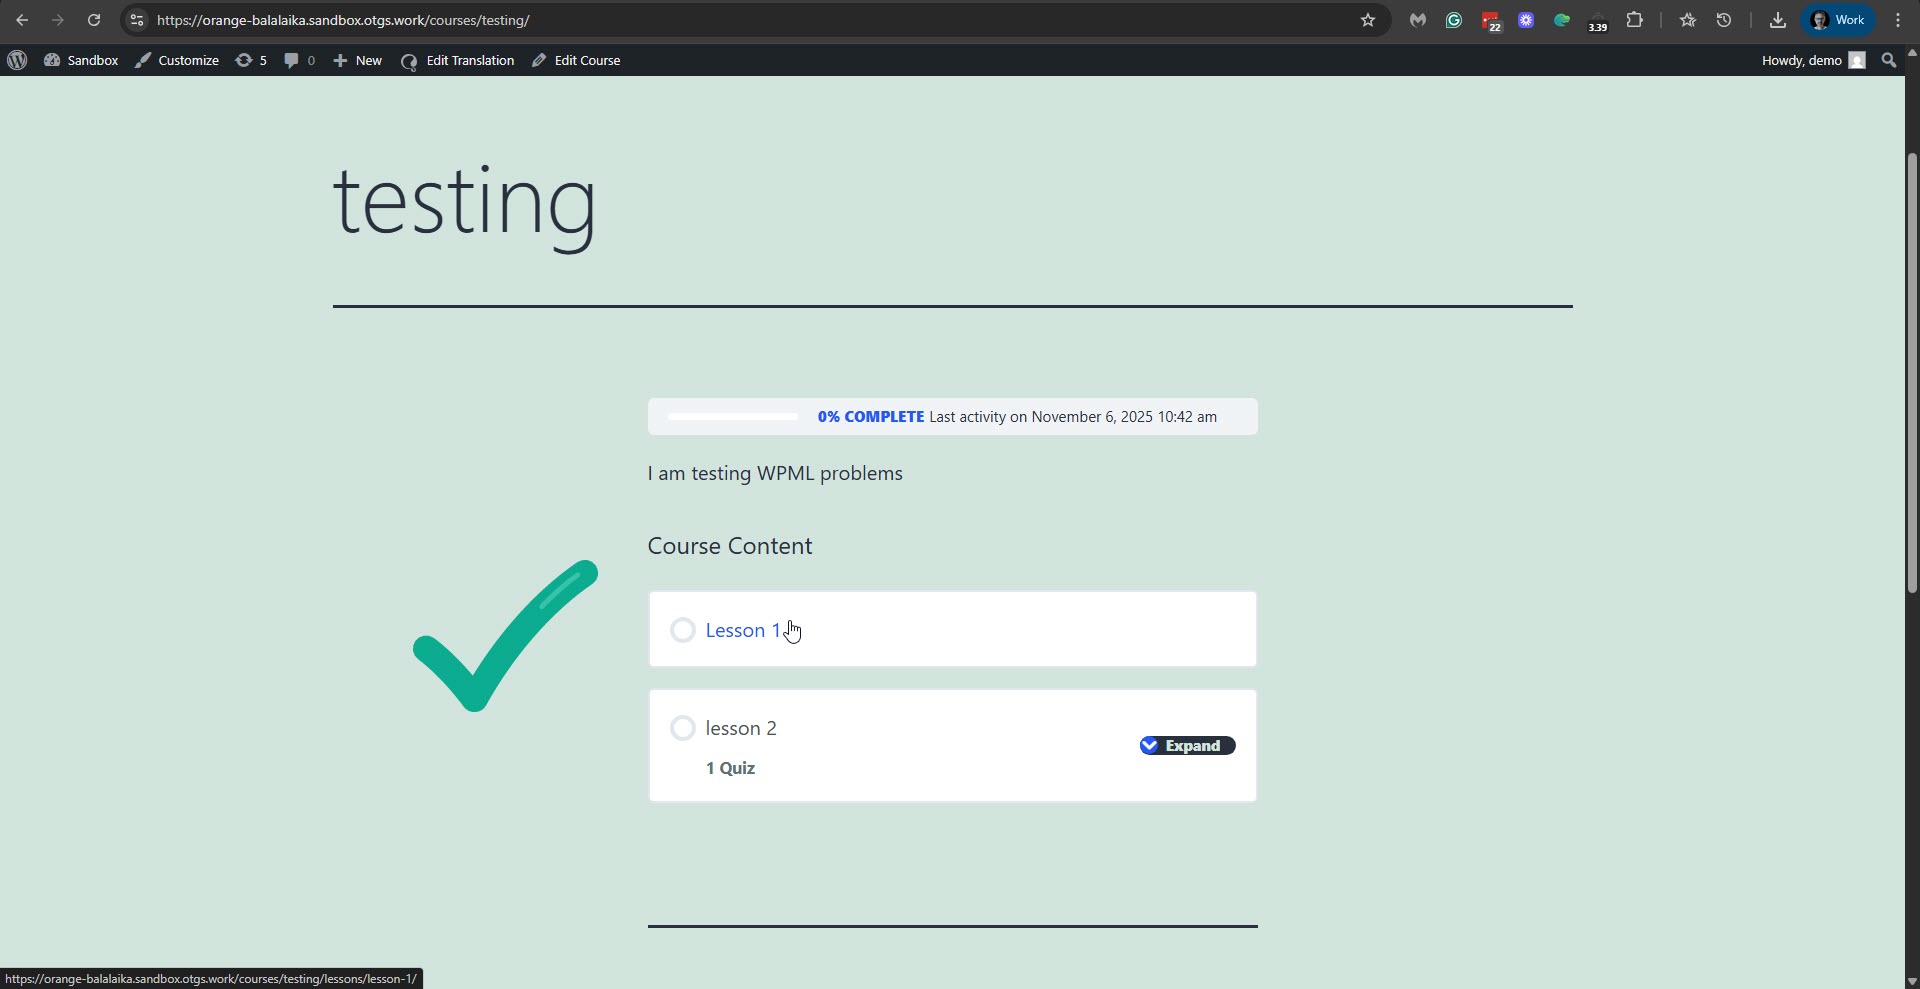Click the browser forward arrow
The width and height of the screenshot is (1920, 989).
coord(58,20)
